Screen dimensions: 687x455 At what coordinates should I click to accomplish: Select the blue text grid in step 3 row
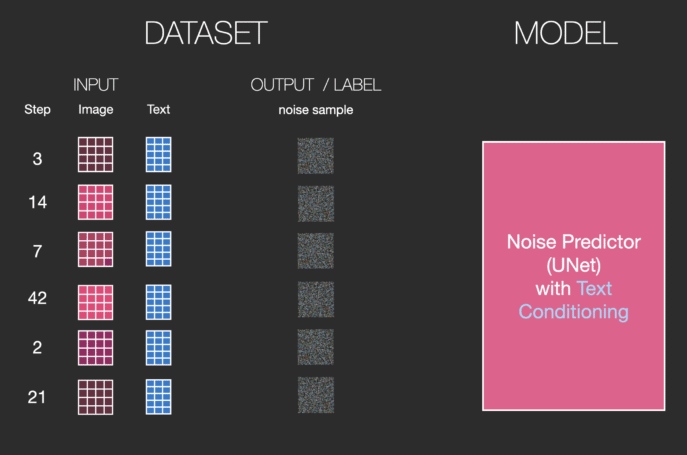pyautogui.click(x=159, y=154)
